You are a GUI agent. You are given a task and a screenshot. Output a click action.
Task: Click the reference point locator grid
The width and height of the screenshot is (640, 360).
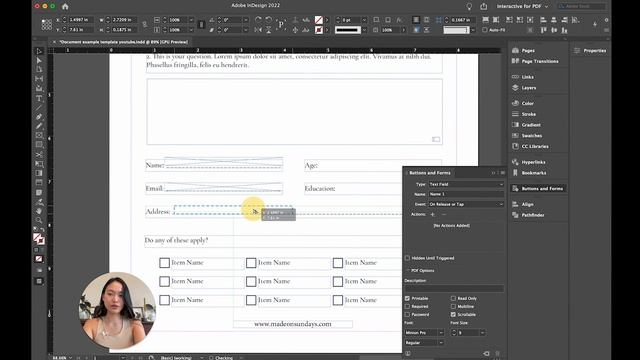(47, 24)
